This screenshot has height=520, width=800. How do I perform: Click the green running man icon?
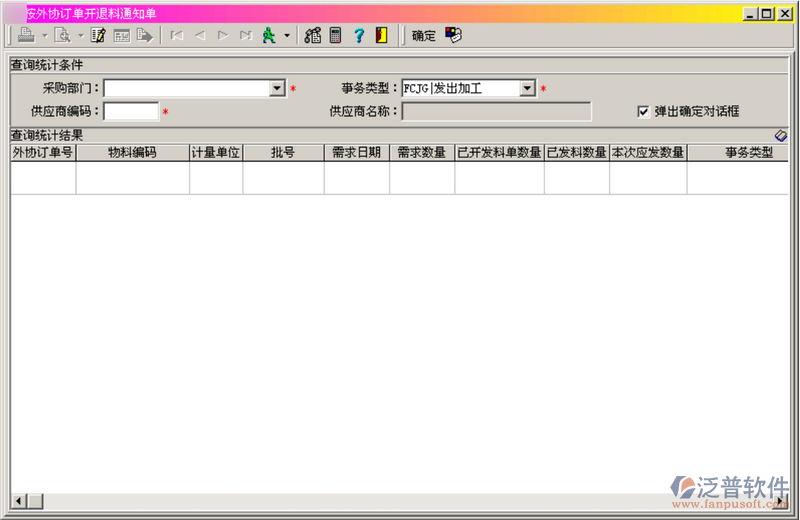pos(269,35)
